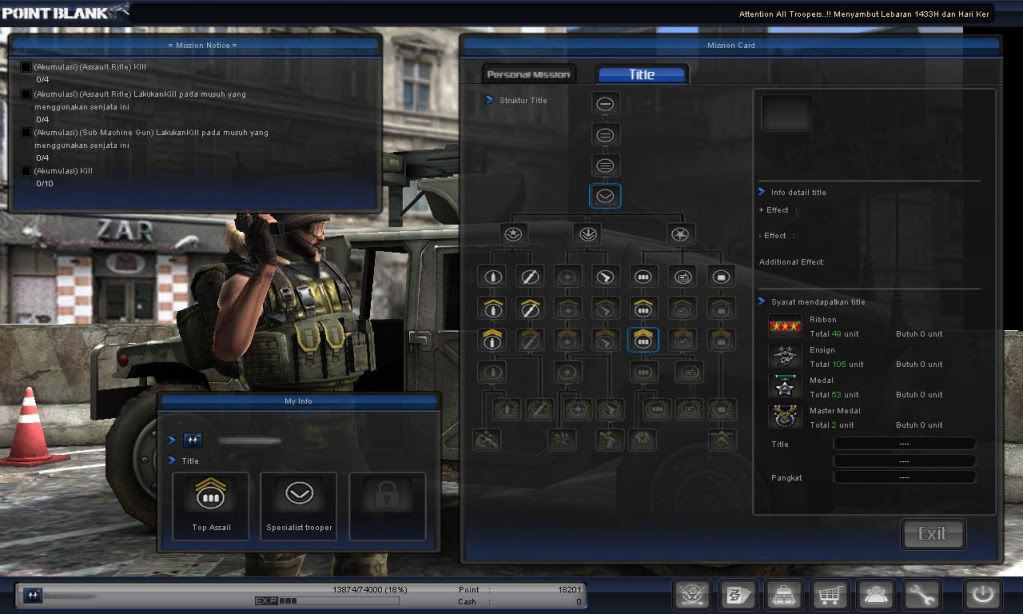
Task: Click the Attention All Troopers announcement ticker
Action: [864, 14]
